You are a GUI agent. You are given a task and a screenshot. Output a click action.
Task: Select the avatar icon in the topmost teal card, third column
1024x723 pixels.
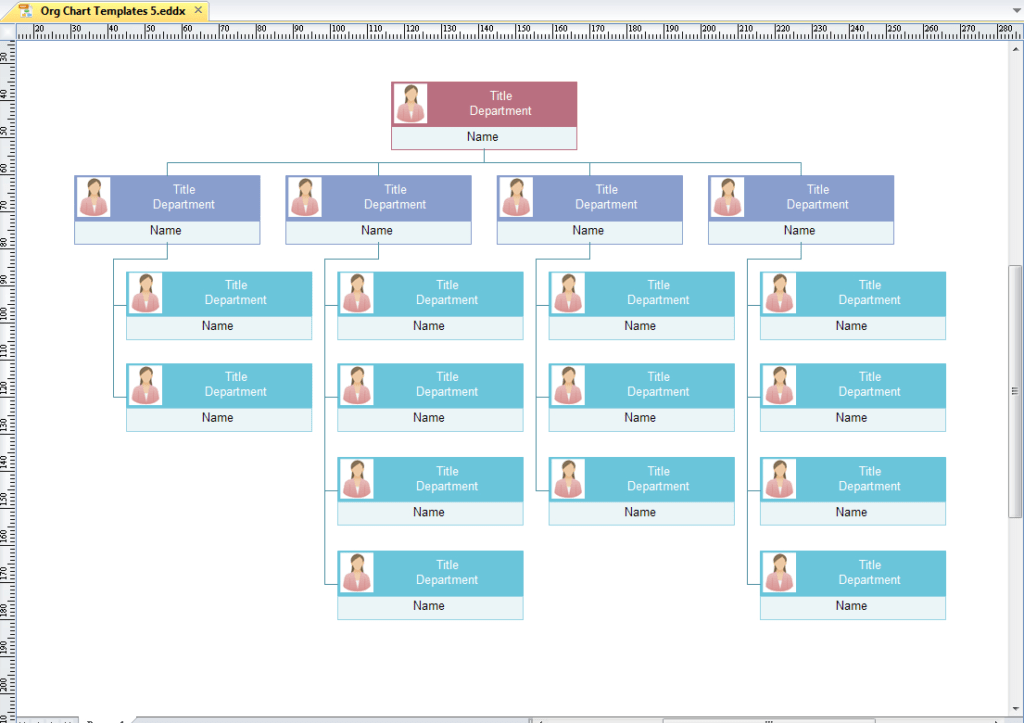tap(567, 292)
